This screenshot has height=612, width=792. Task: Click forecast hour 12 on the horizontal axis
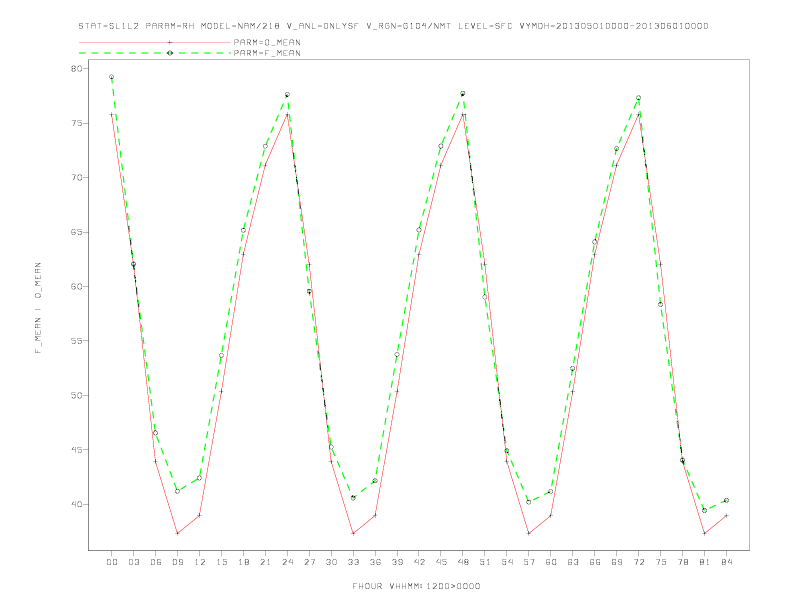[200, 562]
